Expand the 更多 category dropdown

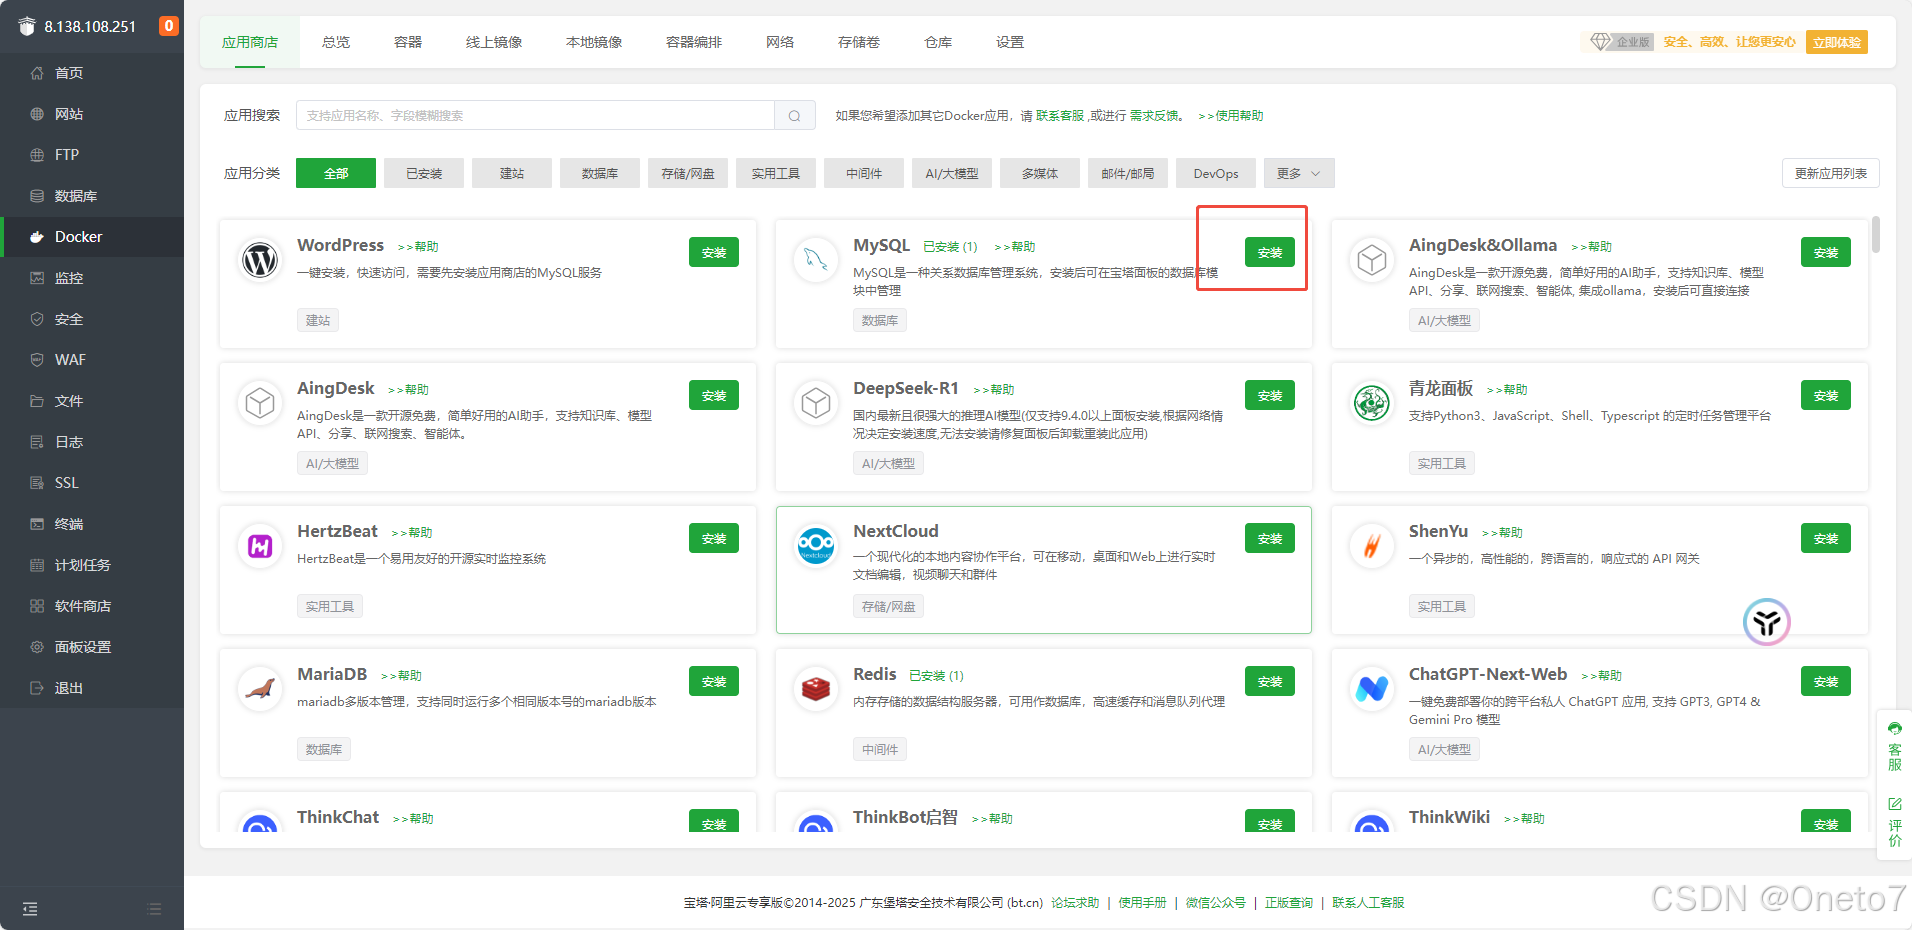pos(1299,173)
